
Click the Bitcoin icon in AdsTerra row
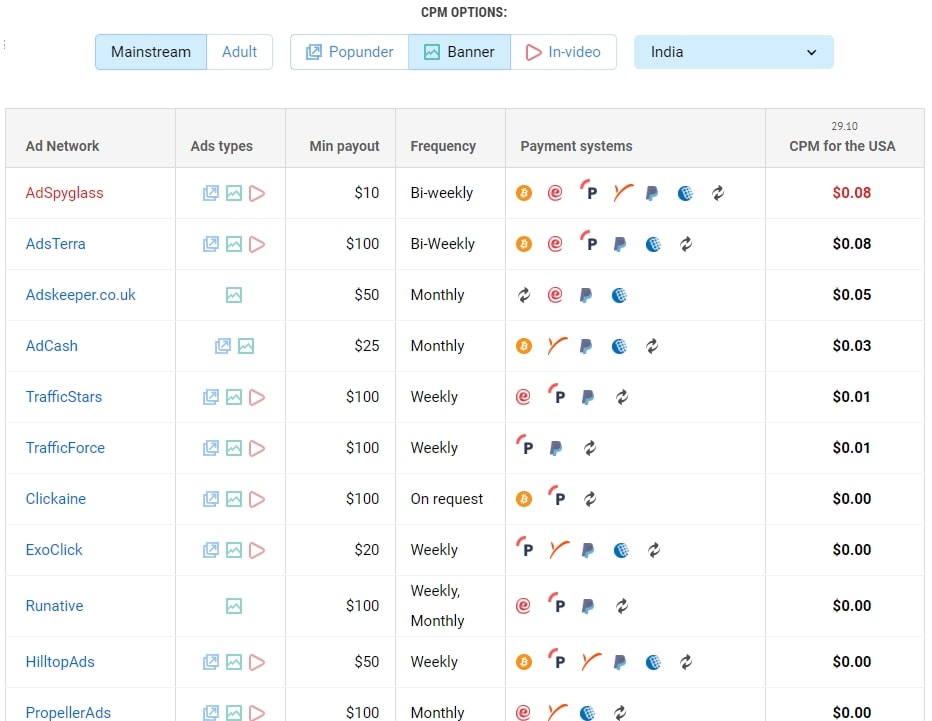[524, 244]
